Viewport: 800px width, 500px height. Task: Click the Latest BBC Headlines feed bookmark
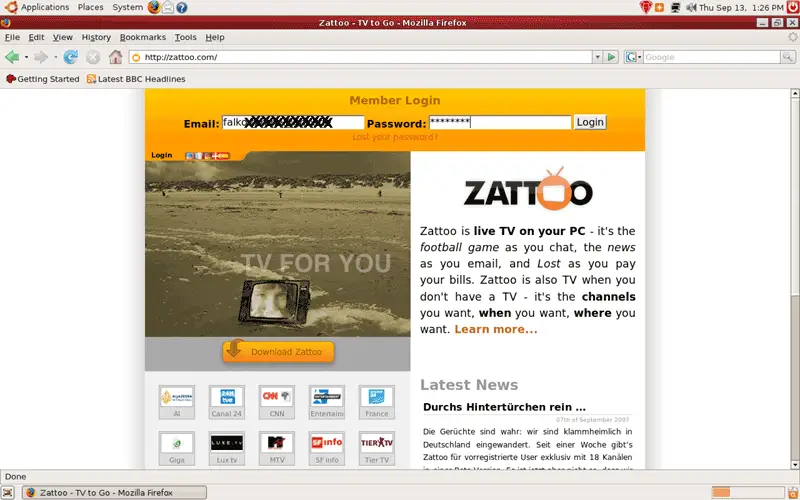point(136,79)
